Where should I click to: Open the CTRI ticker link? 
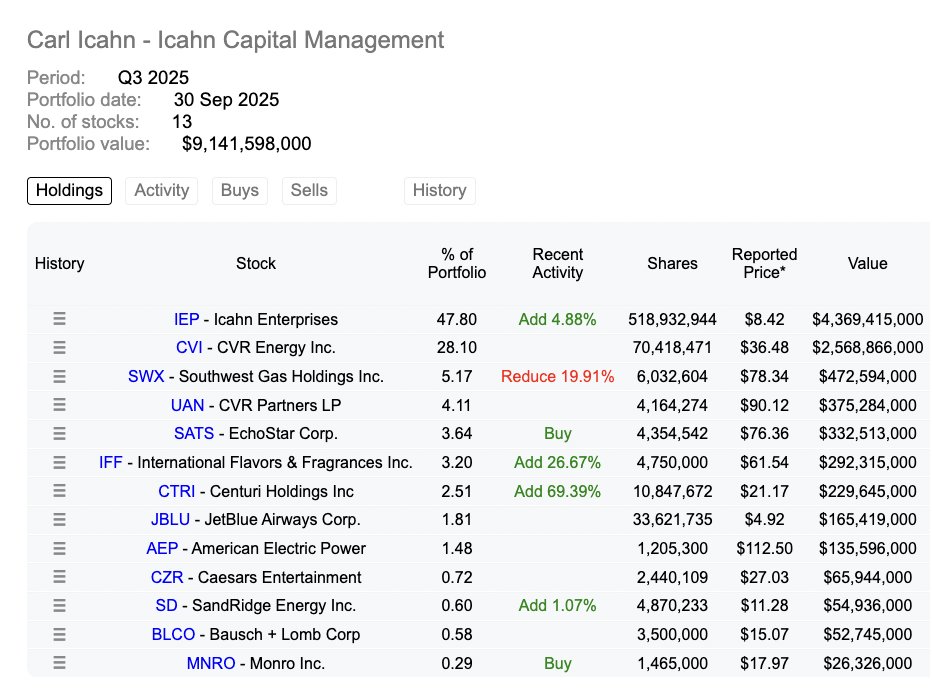177,492
